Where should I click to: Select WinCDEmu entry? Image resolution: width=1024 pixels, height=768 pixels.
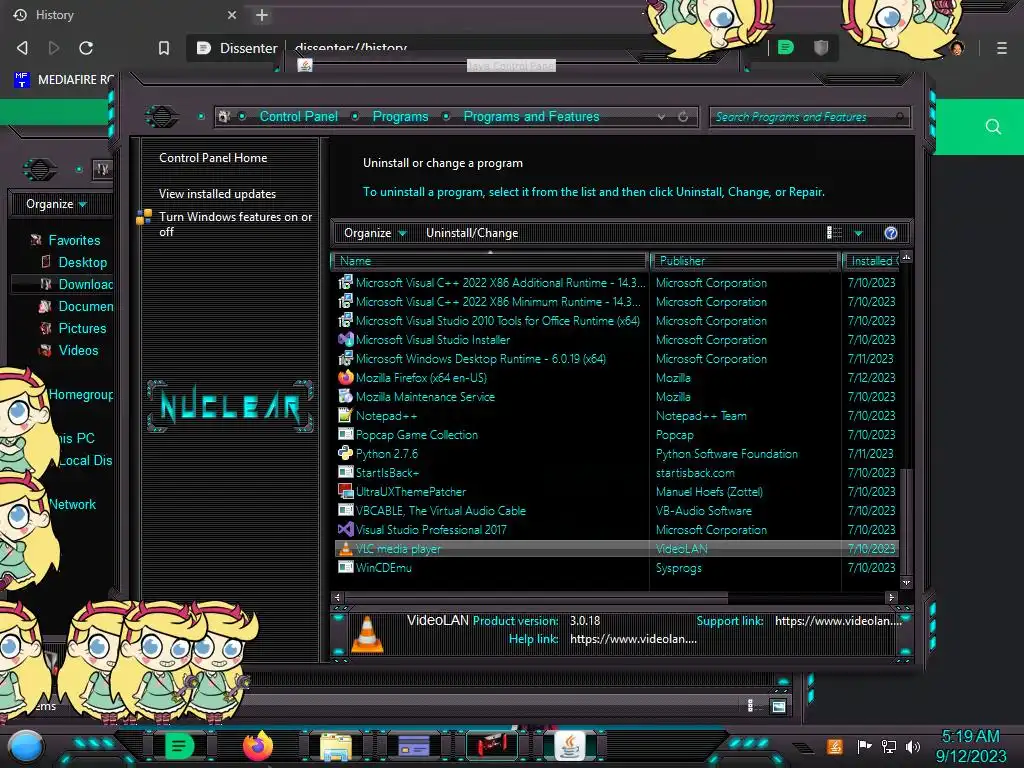click(x=374, y=568)
